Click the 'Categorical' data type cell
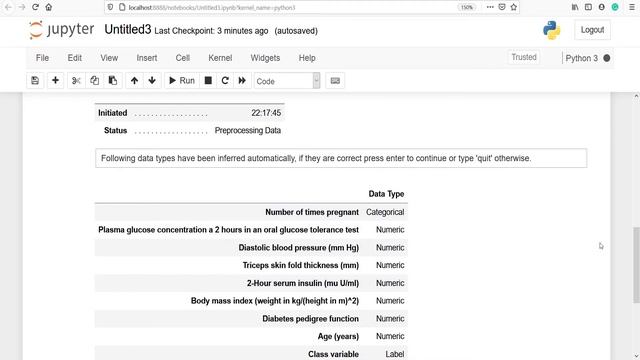This screenshot has width=640, height=360. (x=385, y=212)
